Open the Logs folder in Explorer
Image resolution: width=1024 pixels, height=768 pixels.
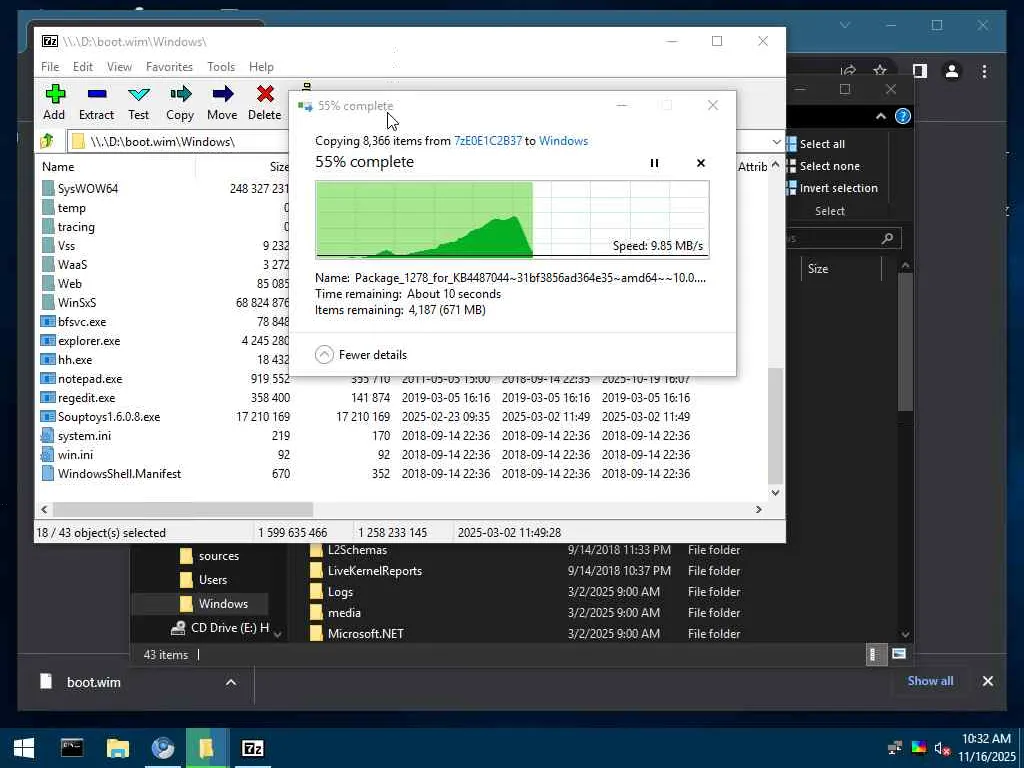point(340,592)
